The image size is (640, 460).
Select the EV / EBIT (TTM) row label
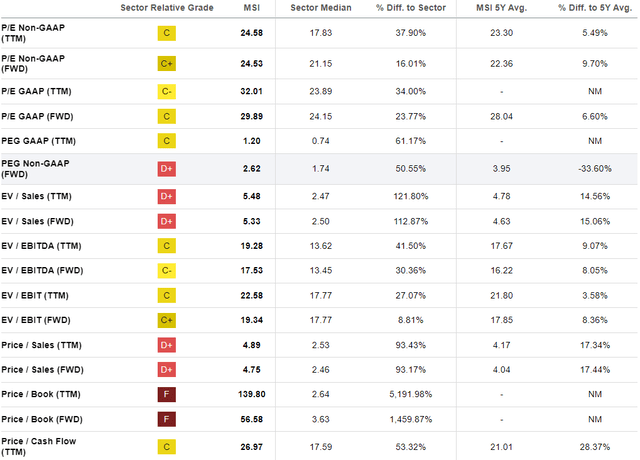35,295
